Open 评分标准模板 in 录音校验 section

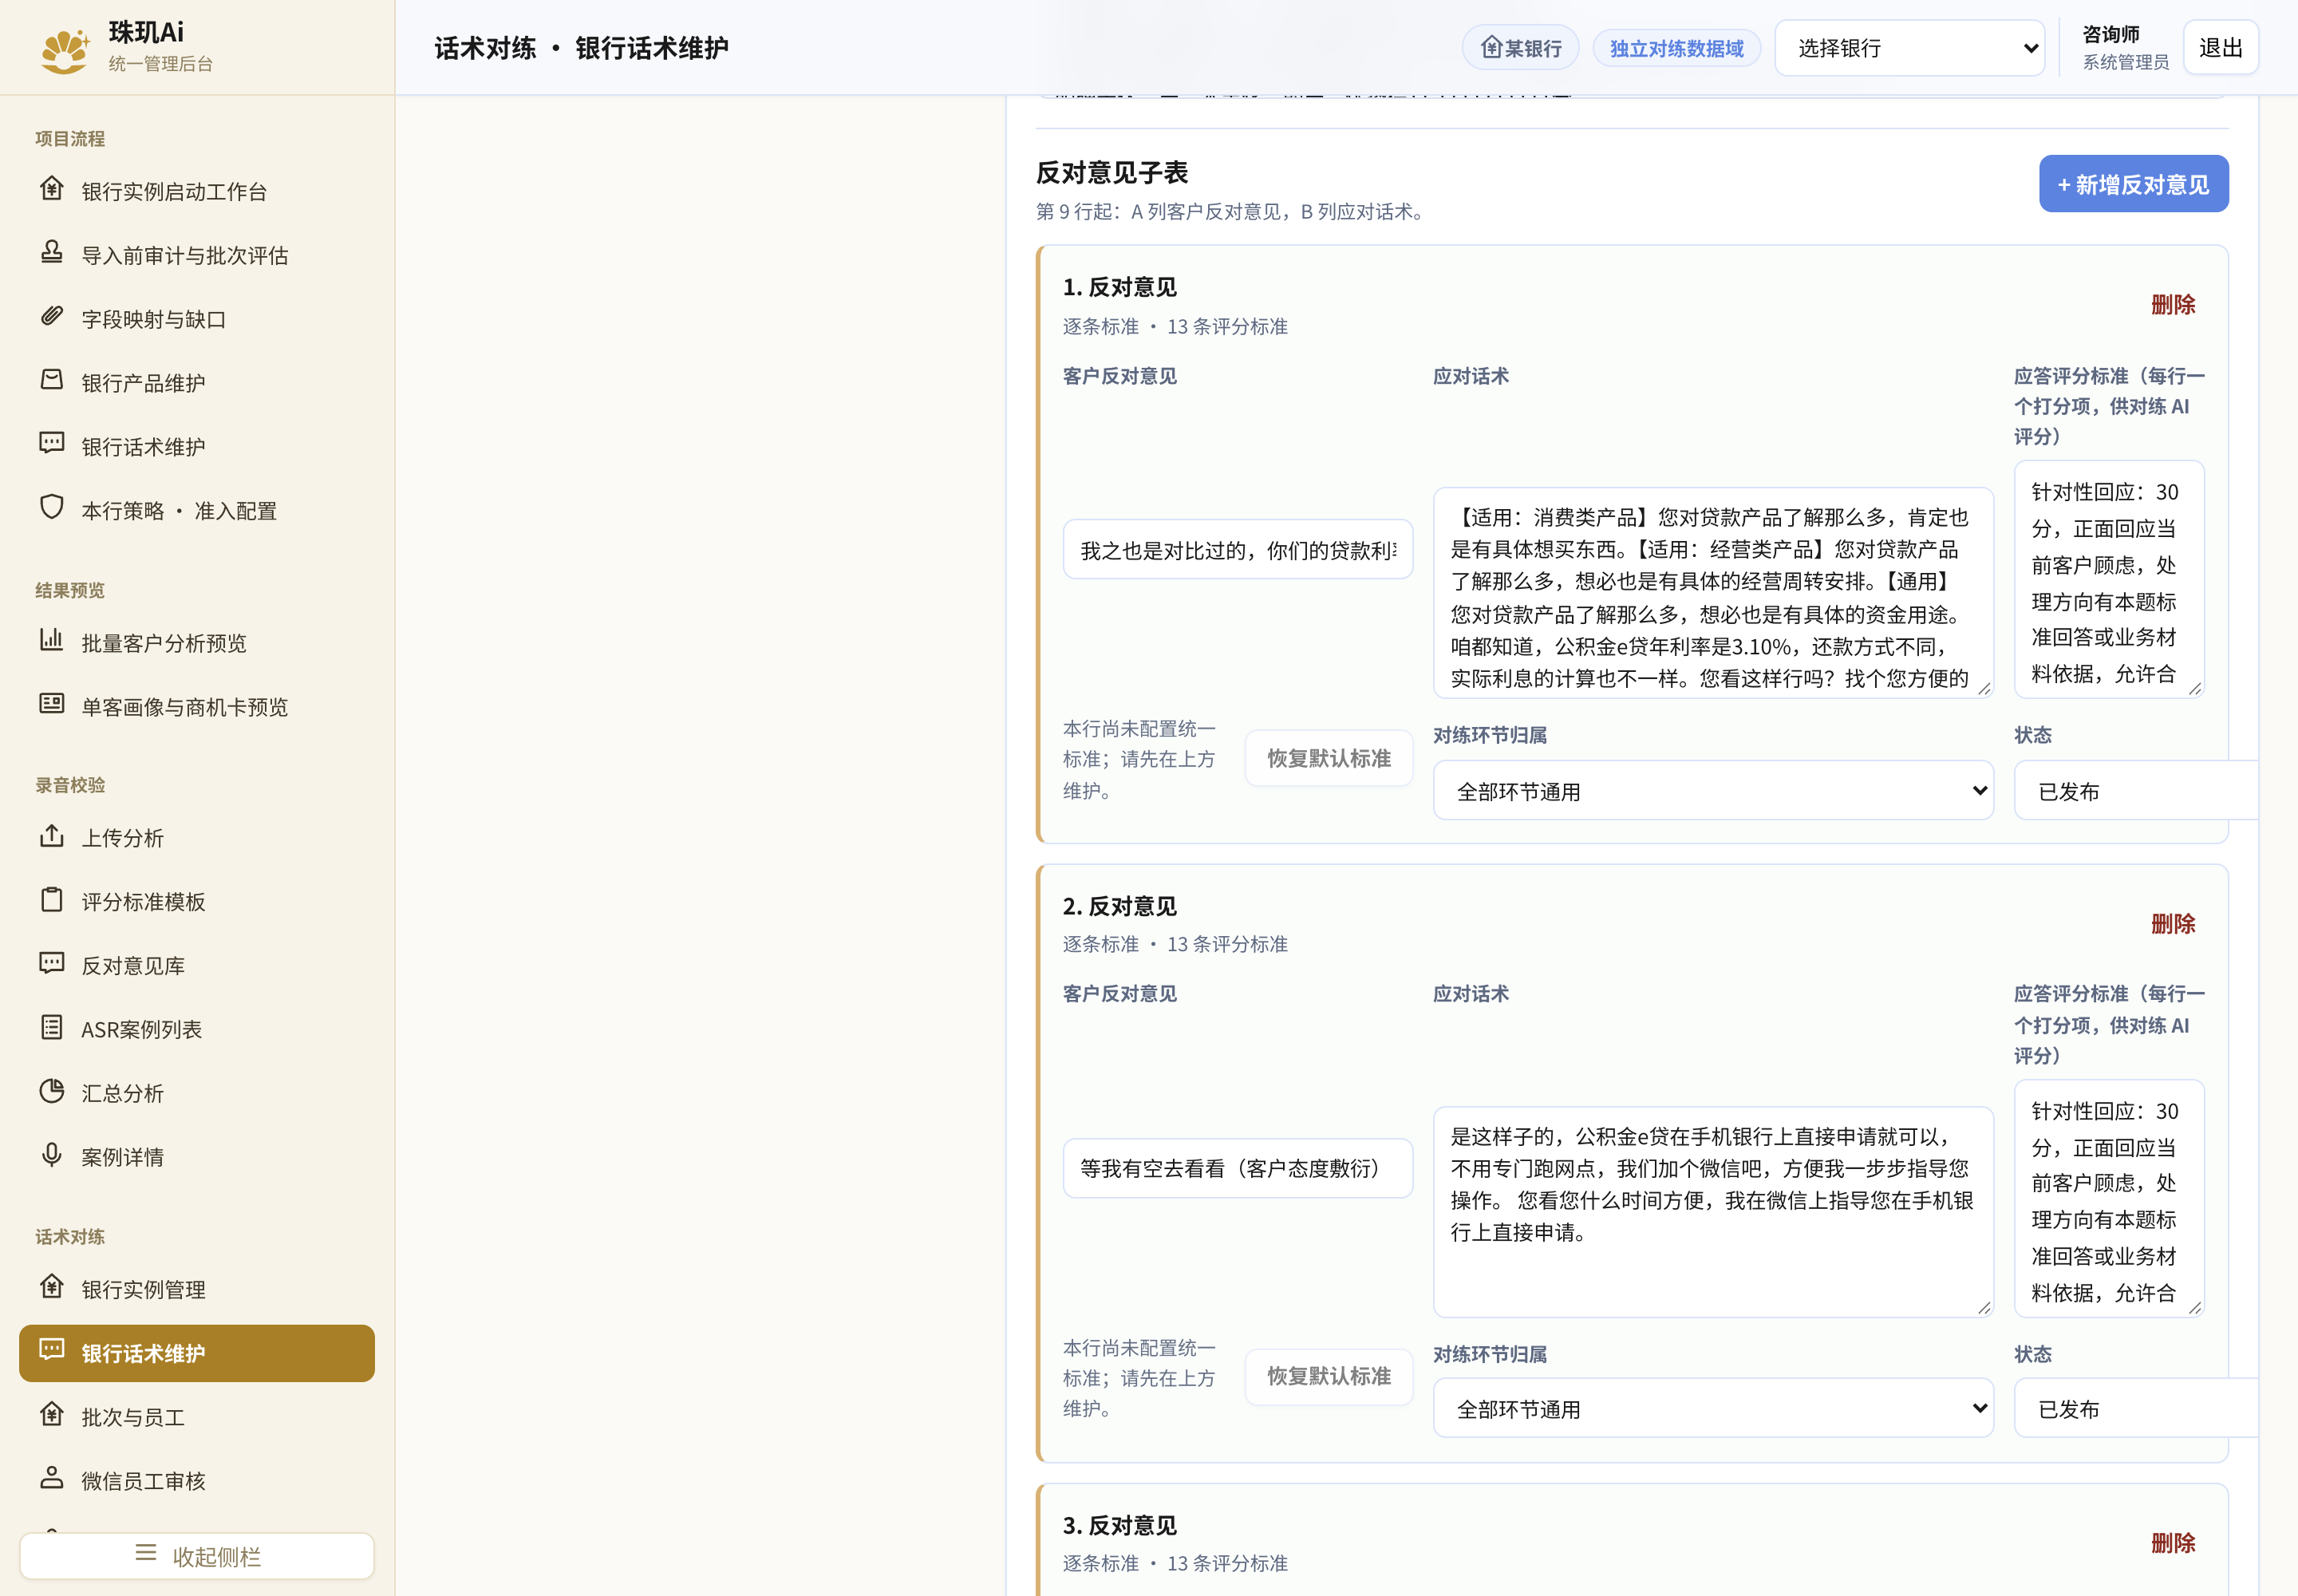tap(197, 901)
